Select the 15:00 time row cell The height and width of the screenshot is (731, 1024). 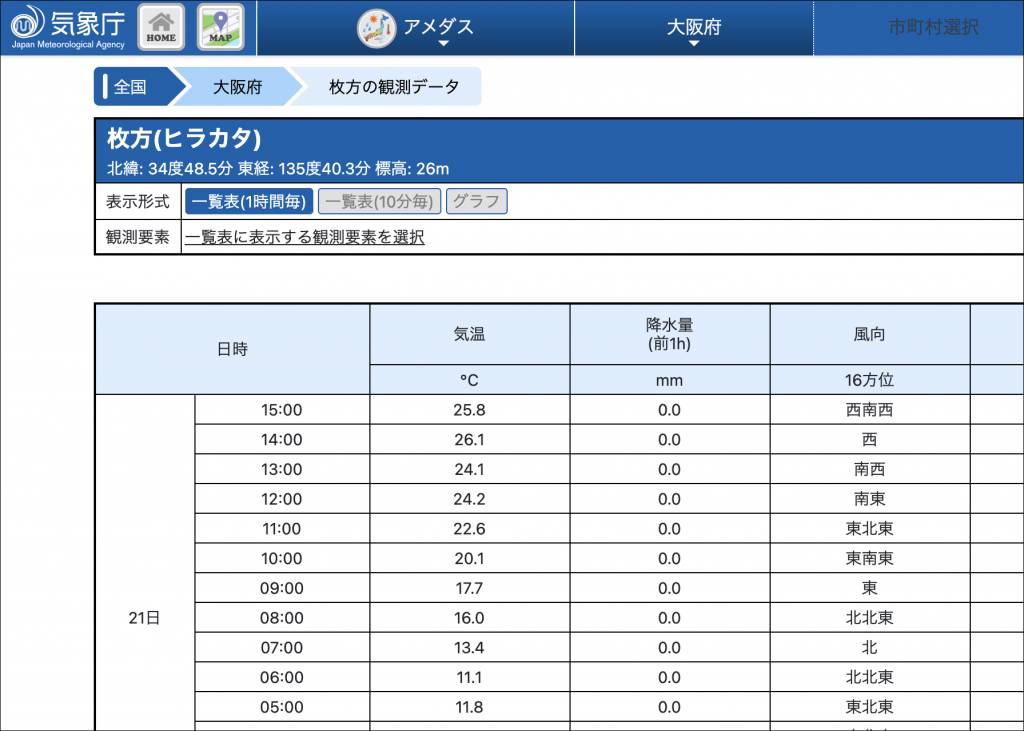click(x=281, y=410)
